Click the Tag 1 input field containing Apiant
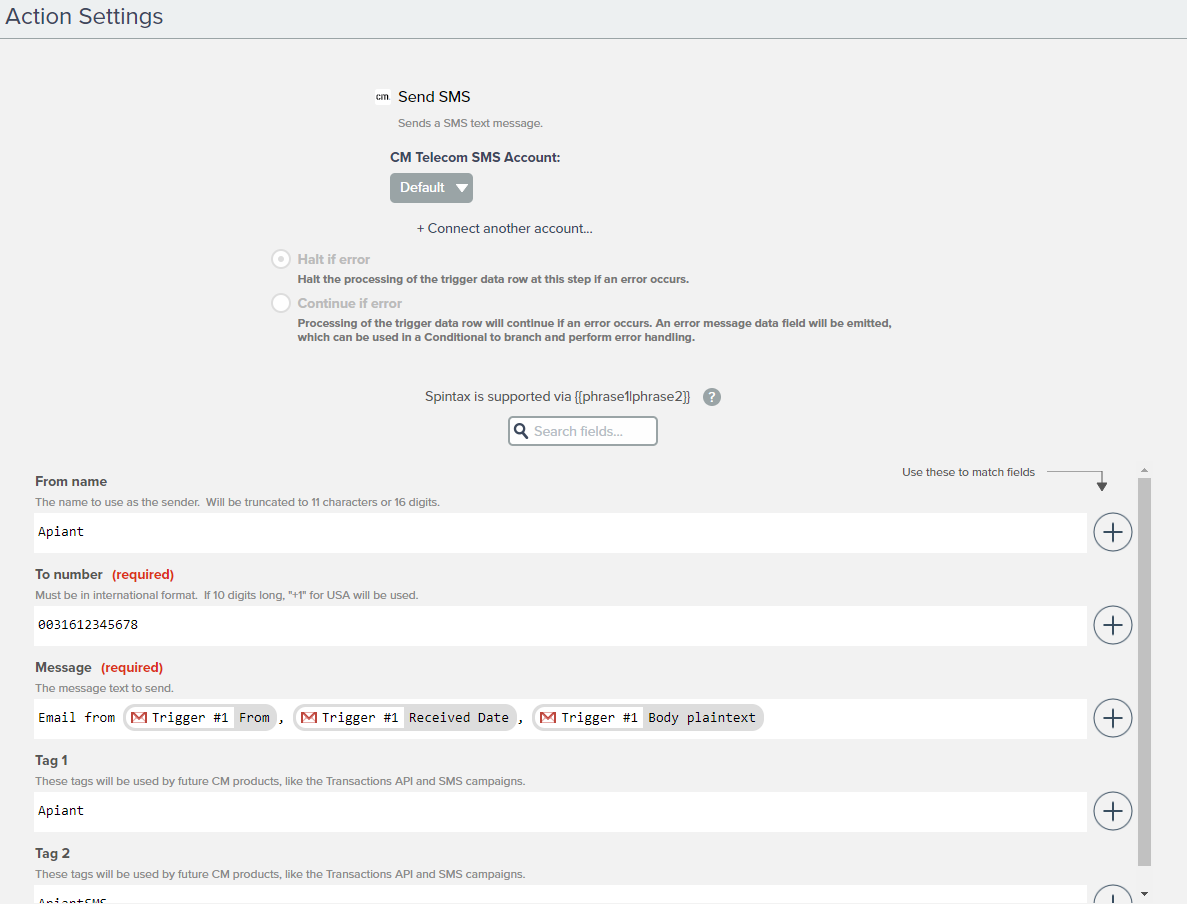 tap(560, 811)
